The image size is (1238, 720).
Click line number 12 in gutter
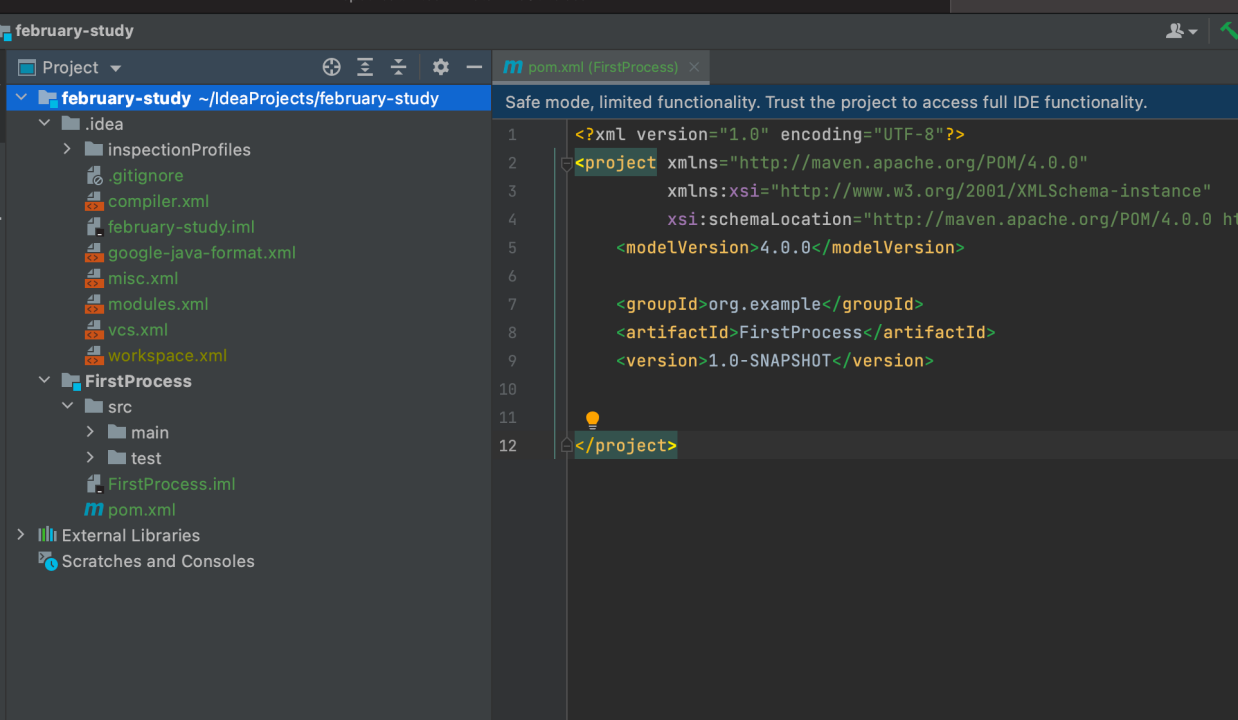point(508,445)
